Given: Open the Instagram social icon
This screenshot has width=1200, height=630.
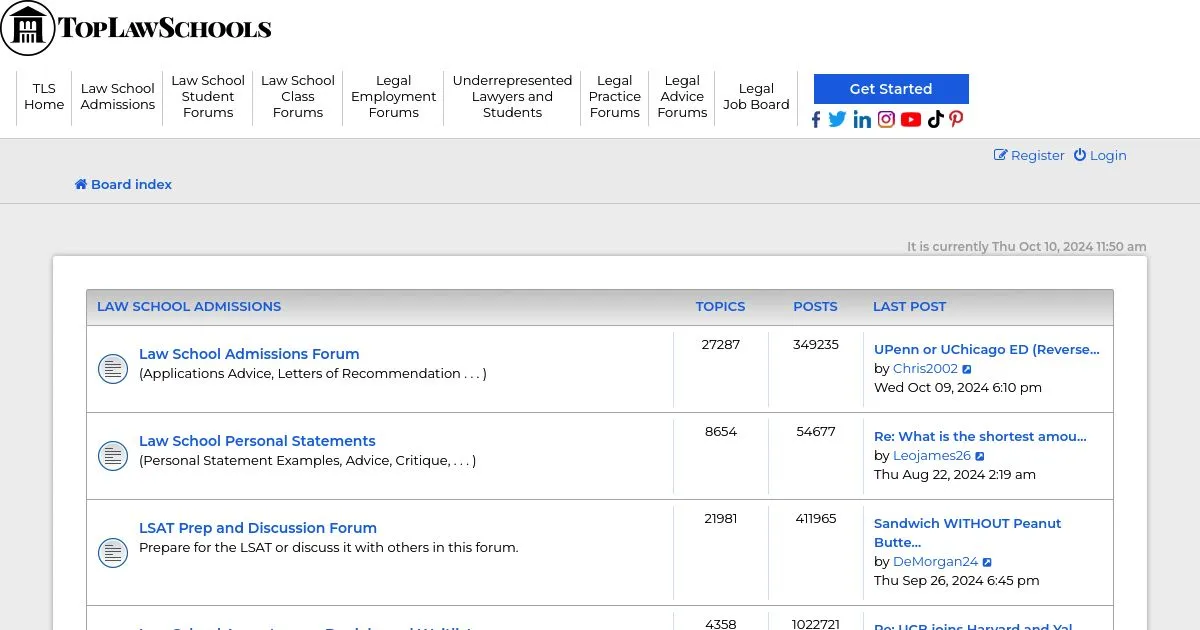Looking at the screenshot, I should click(x=886, y=120).
